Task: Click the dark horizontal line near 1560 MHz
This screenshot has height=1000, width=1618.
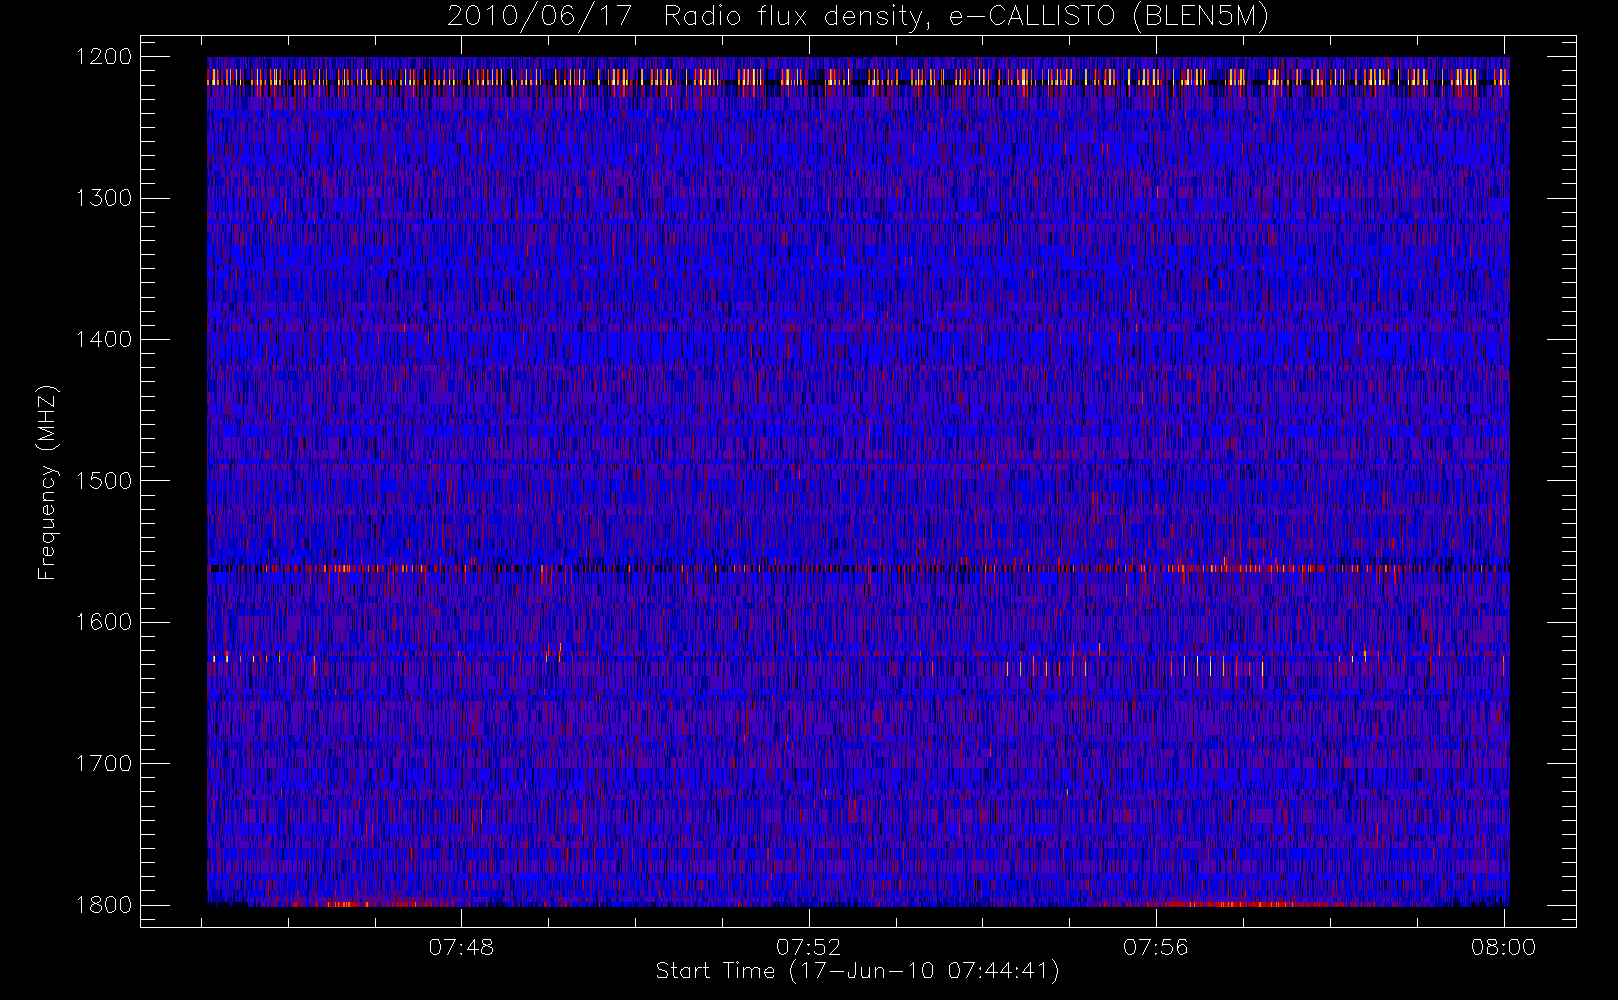Action: coord(858,568)
